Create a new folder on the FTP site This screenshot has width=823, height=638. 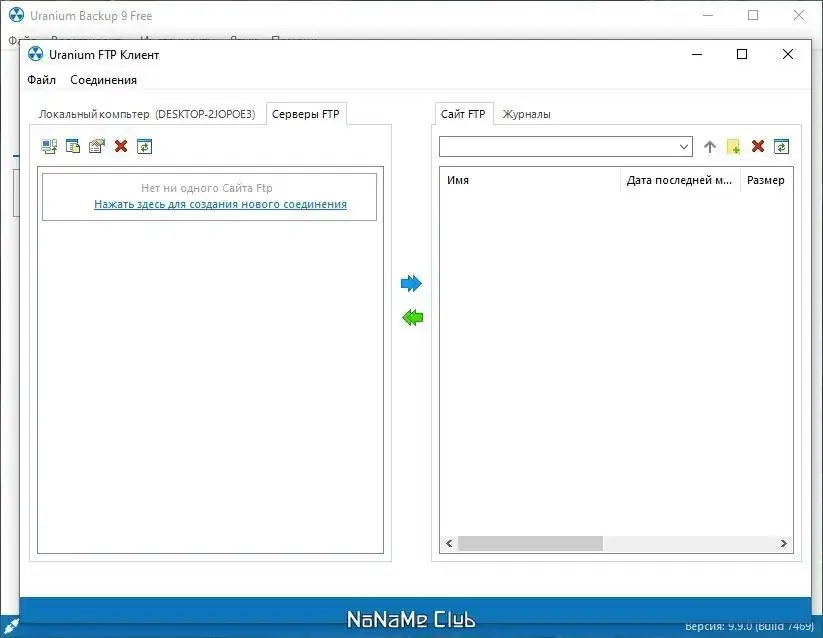tap(733, 146)
